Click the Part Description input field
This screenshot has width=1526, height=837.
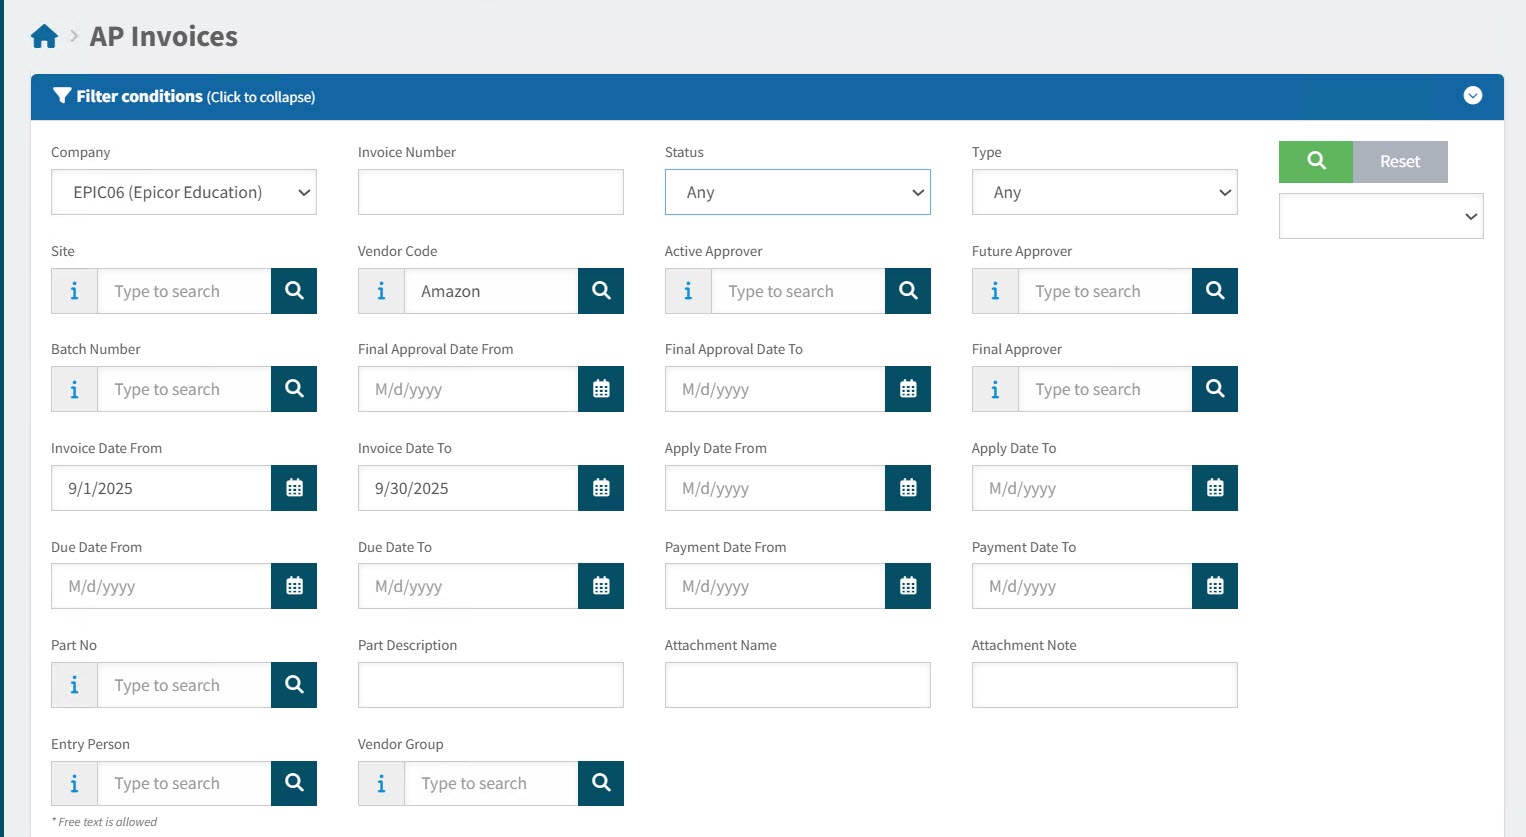click(490, 685)
